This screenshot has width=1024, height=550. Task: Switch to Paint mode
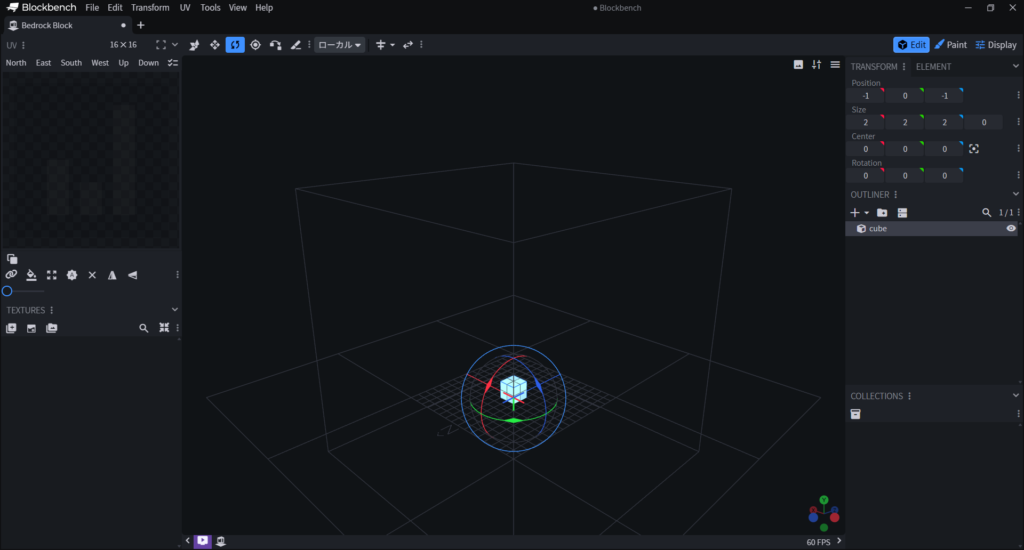point(950,45)
